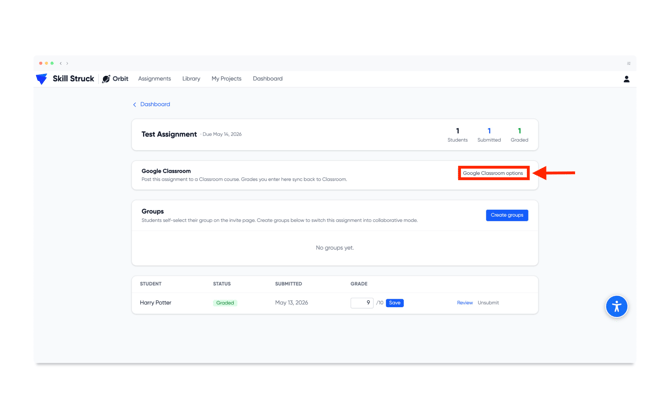
Task: Click the Graded count in header
Action: 519,135
